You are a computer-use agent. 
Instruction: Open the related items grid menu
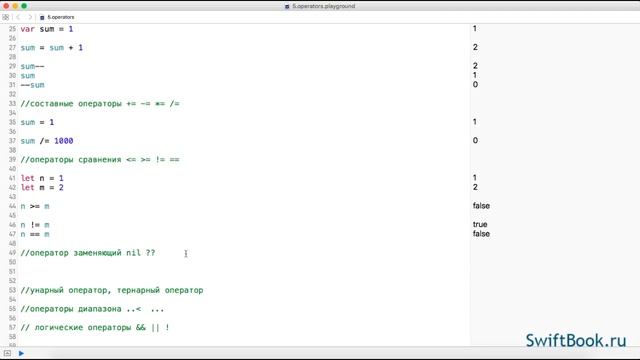(6, 17)
